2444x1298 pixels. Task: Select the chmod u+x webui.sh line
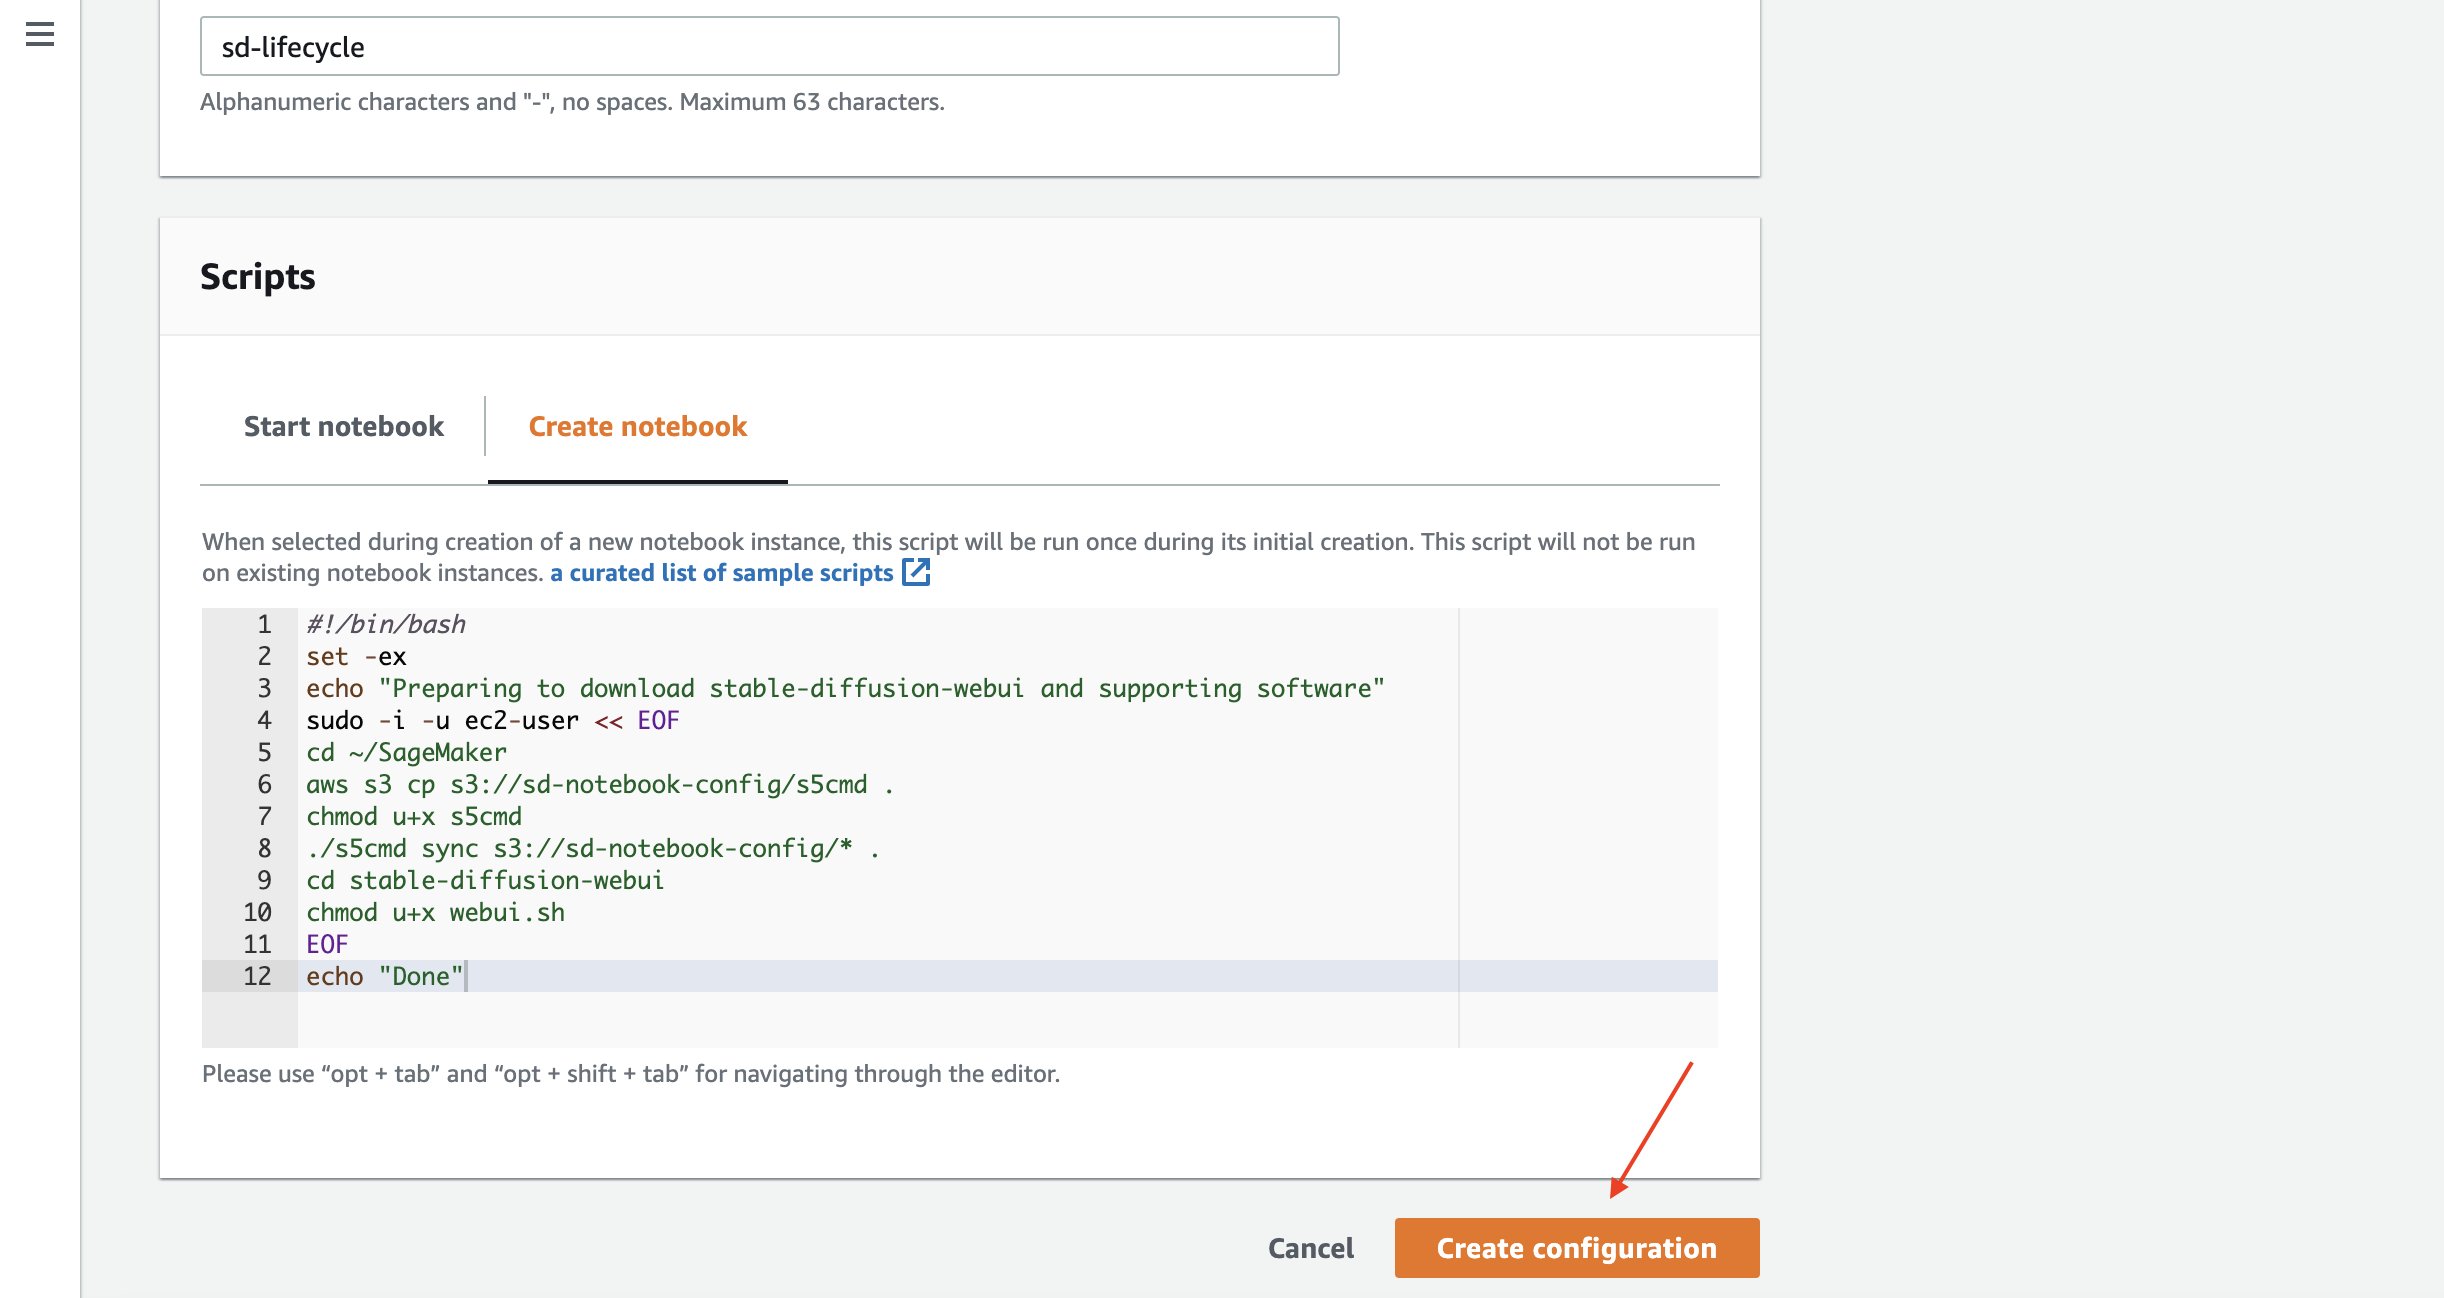point(435,911)
